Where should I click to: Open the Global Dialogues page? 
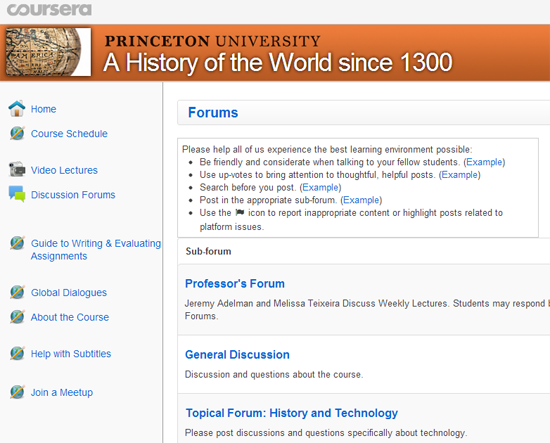pos(69,293)
